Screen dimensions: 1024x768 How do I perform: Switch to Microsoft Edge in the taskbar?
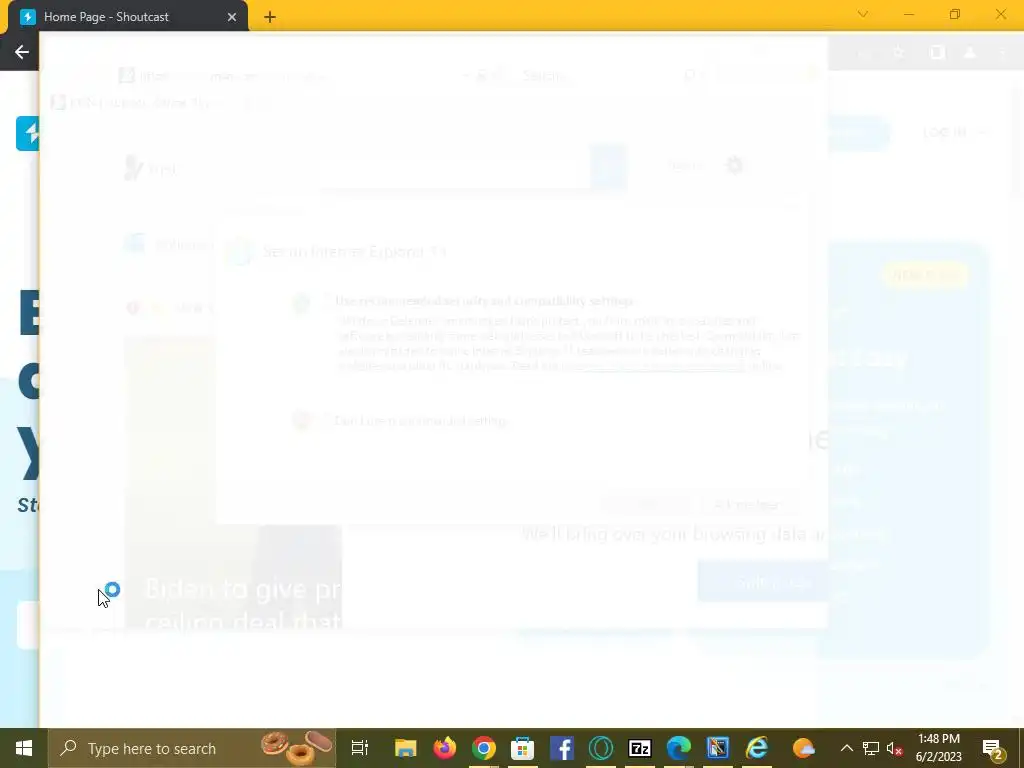pyautogui.click(x=679, y=748)
